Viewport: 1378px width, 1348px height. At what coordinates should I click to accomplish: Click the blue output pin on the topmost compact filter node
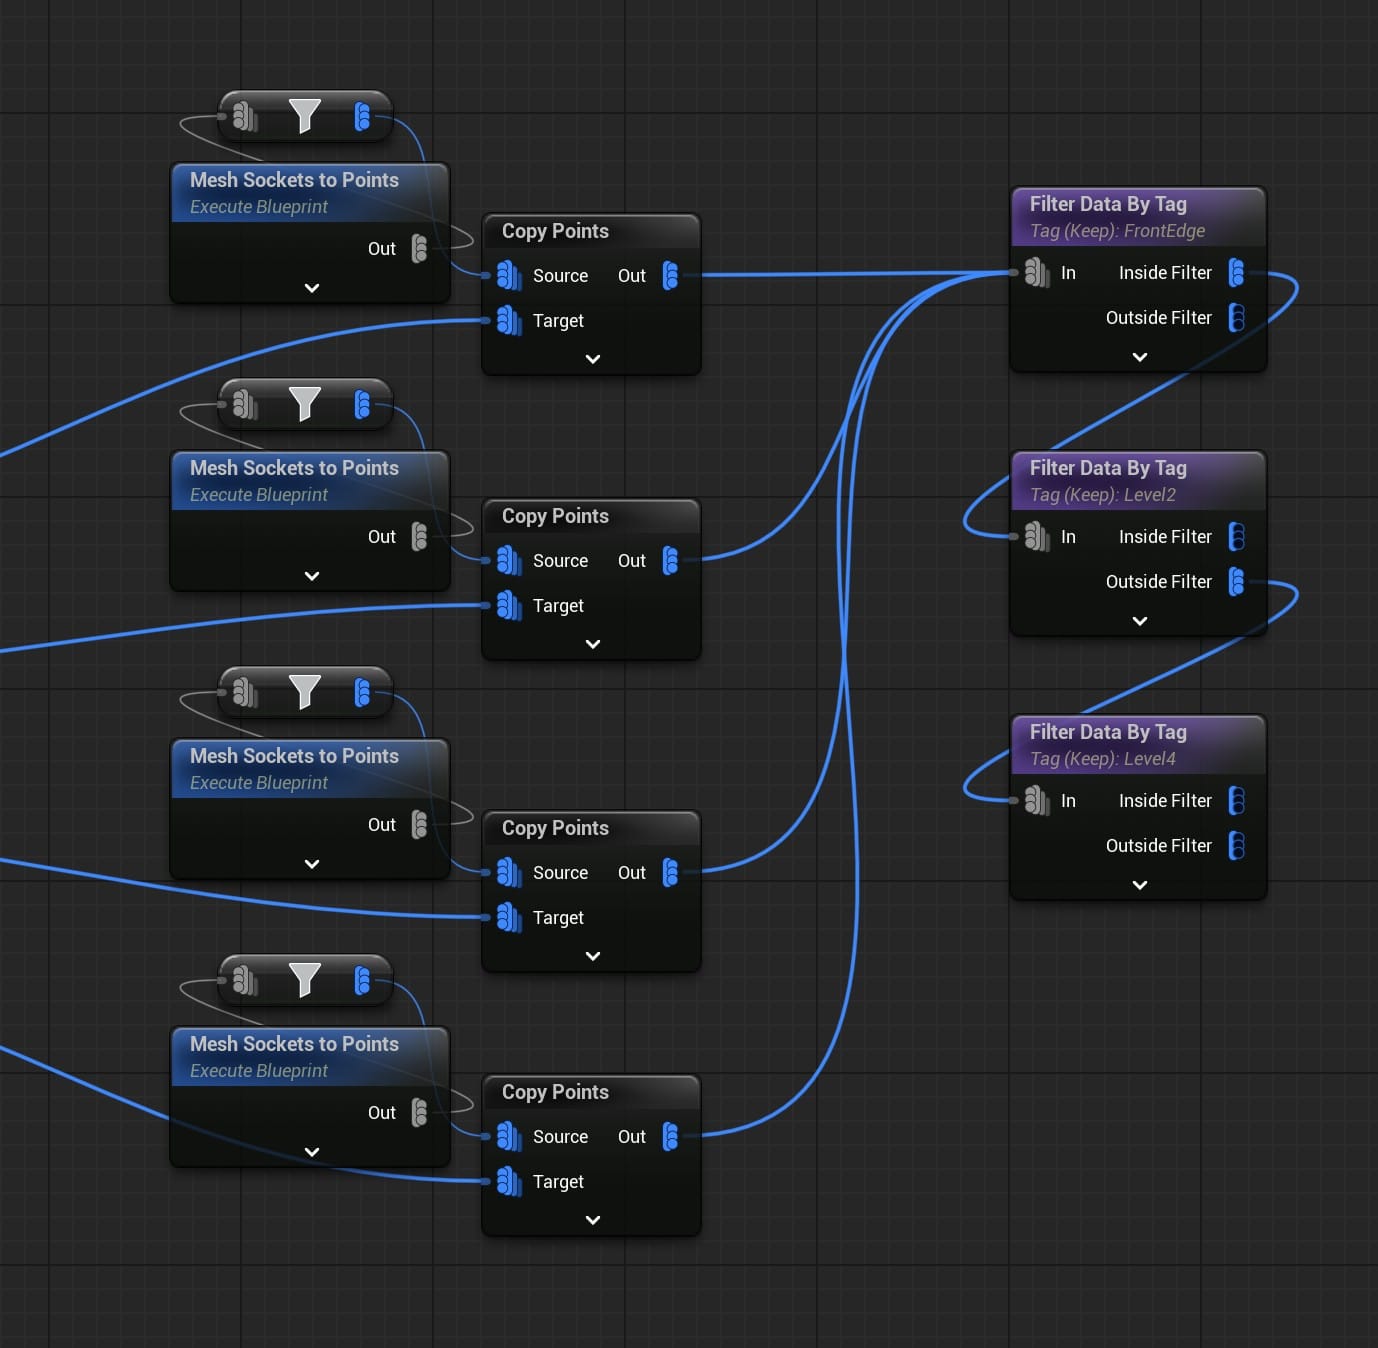[363, 117]
